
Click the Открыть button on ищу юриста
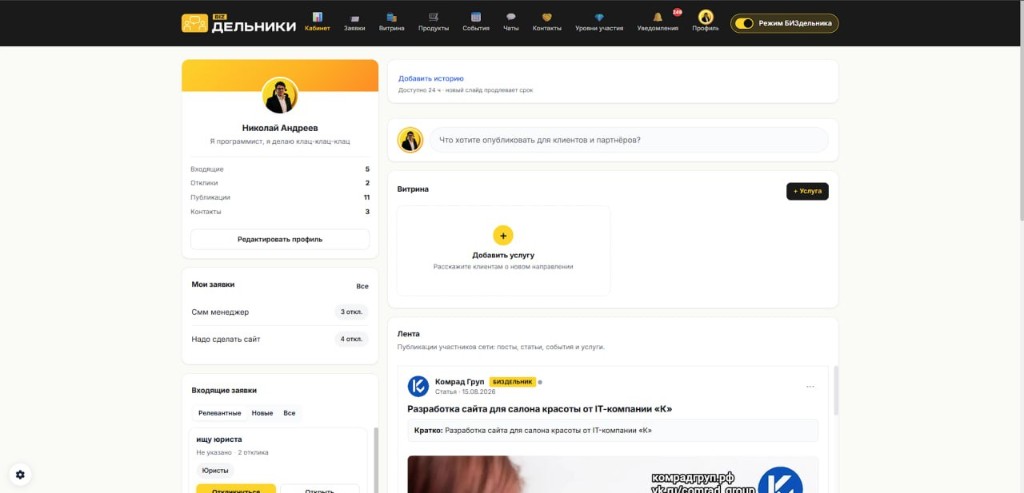(320, 489)
